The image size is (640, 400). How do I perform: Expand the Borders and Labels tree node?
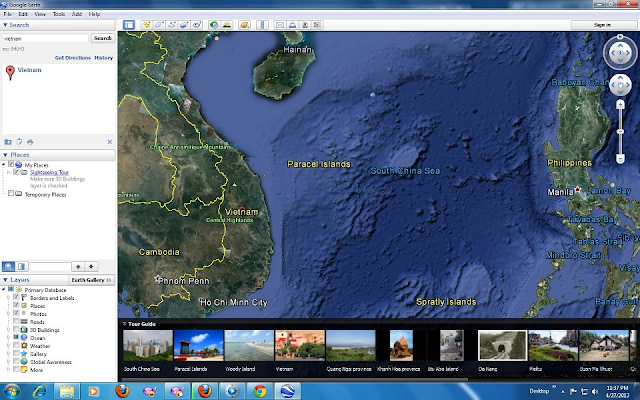(x=9, y=298)
